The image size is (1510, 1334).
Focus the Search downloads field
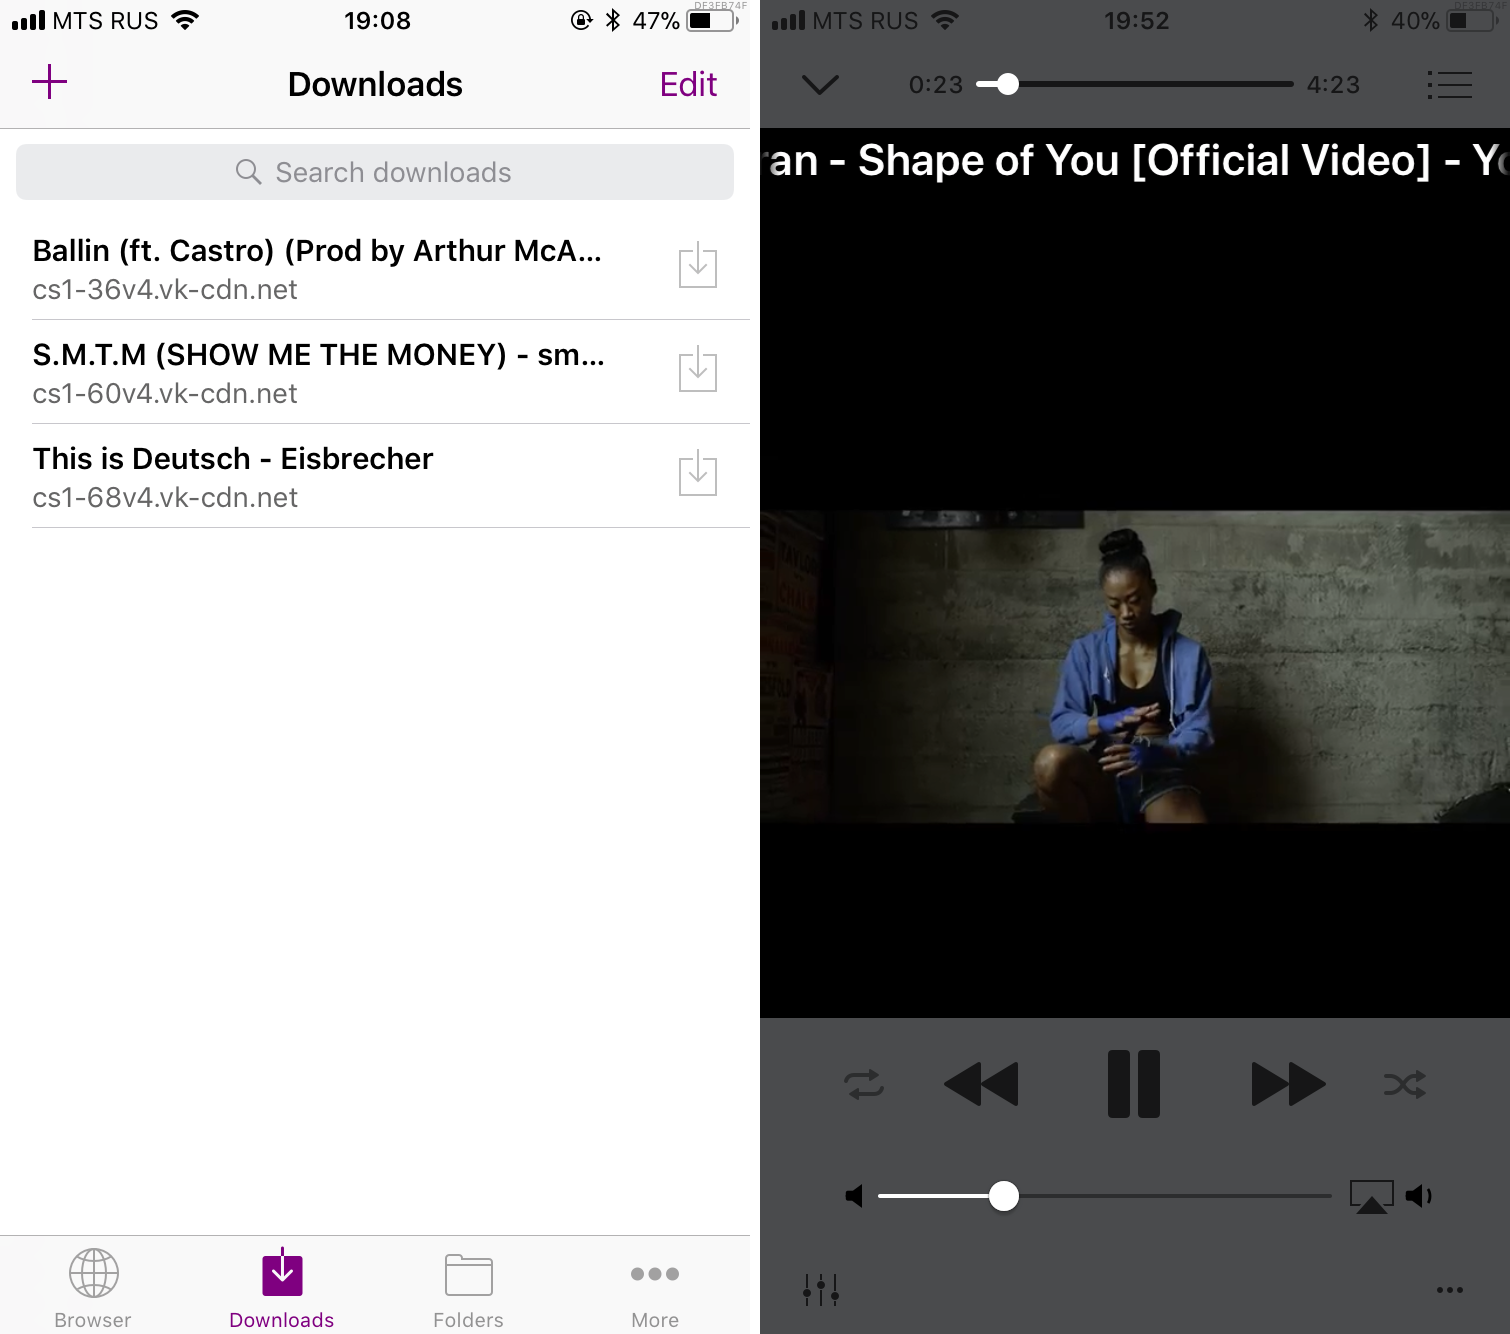pyautogui.click(x=375, y=172)
